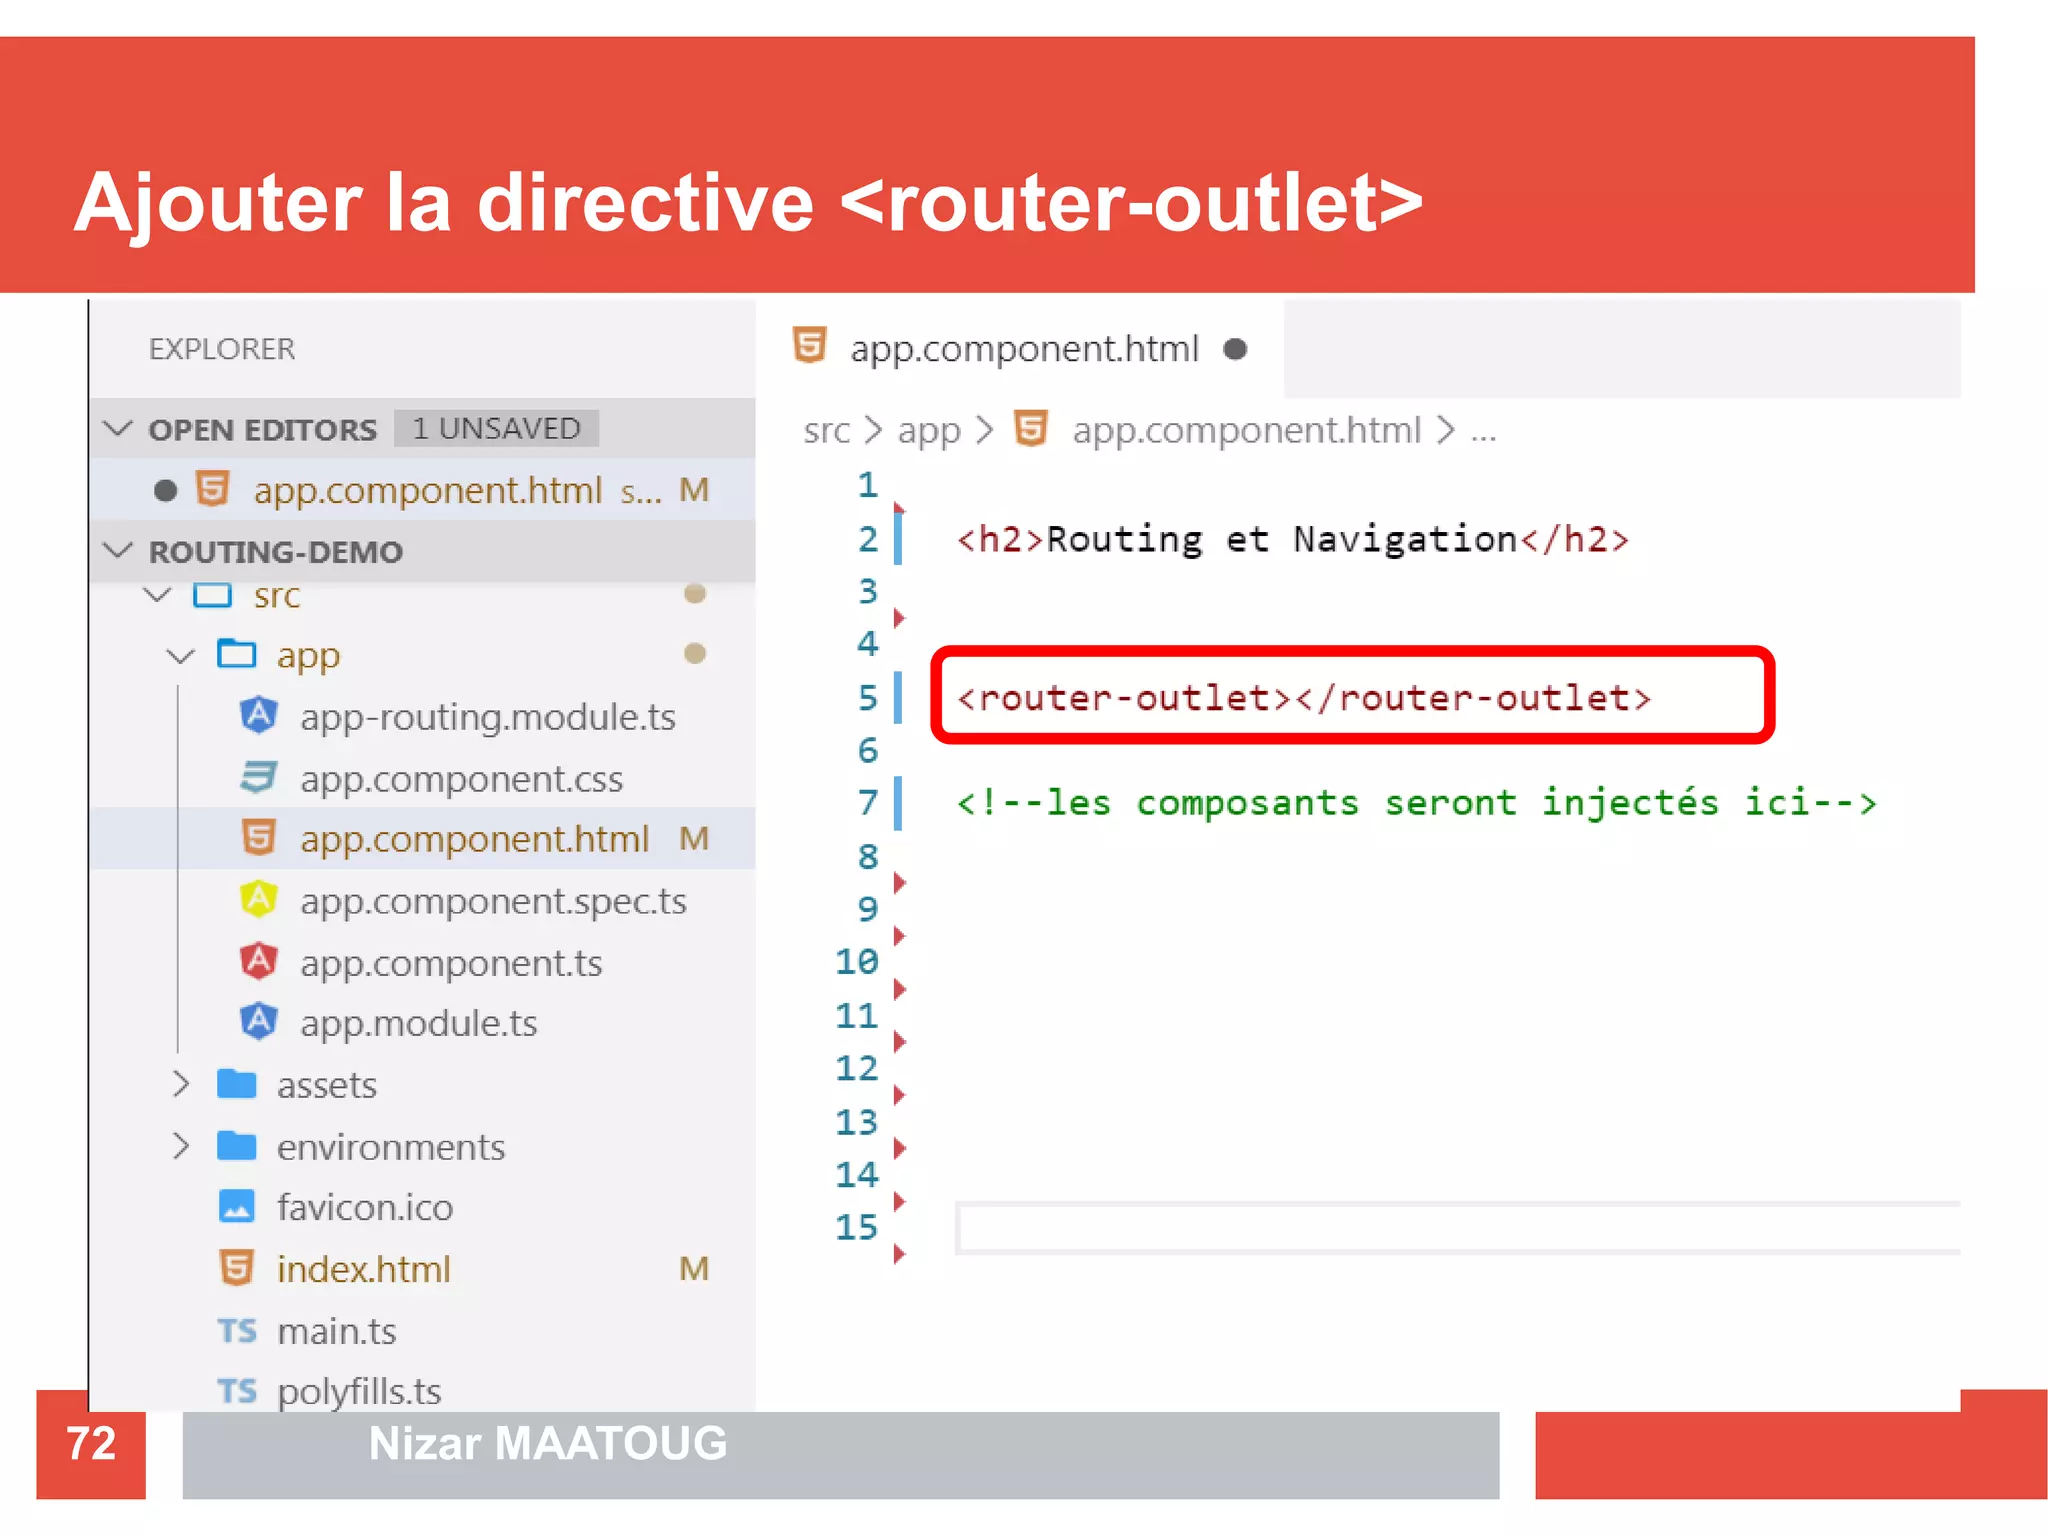Click the app folder icon
2048x1536 pixels.
tap(237, 654)
